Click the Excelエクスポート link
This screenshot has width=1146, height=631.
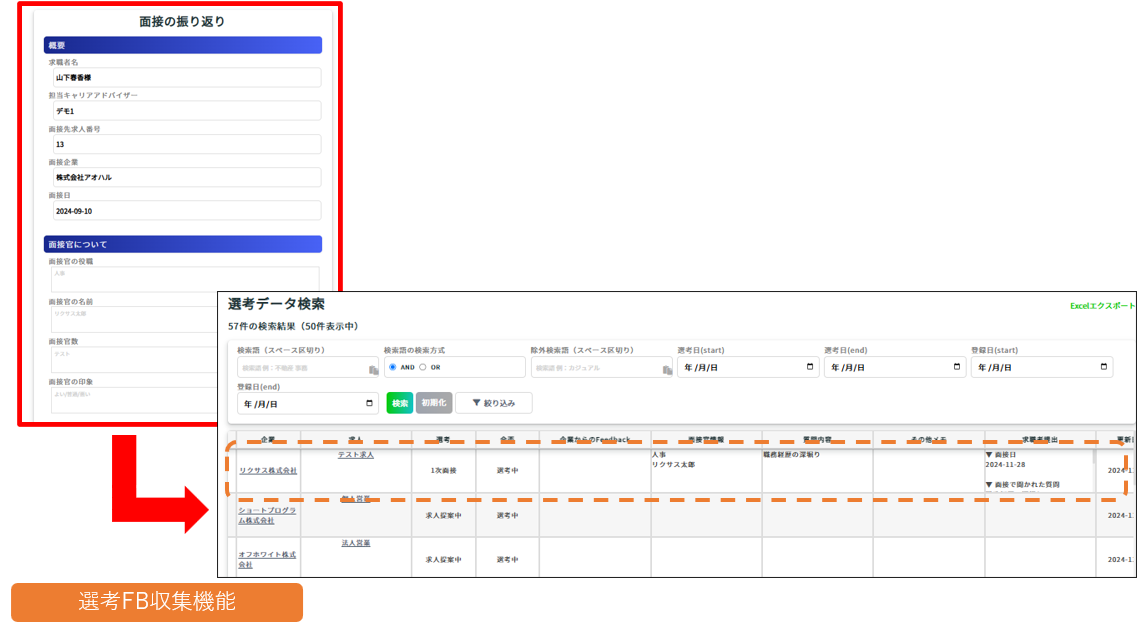tap(1102, 306)
